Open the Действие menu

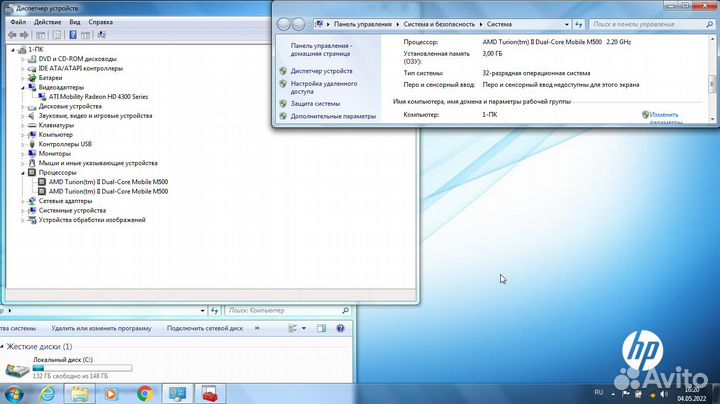(x=47, y=22)
